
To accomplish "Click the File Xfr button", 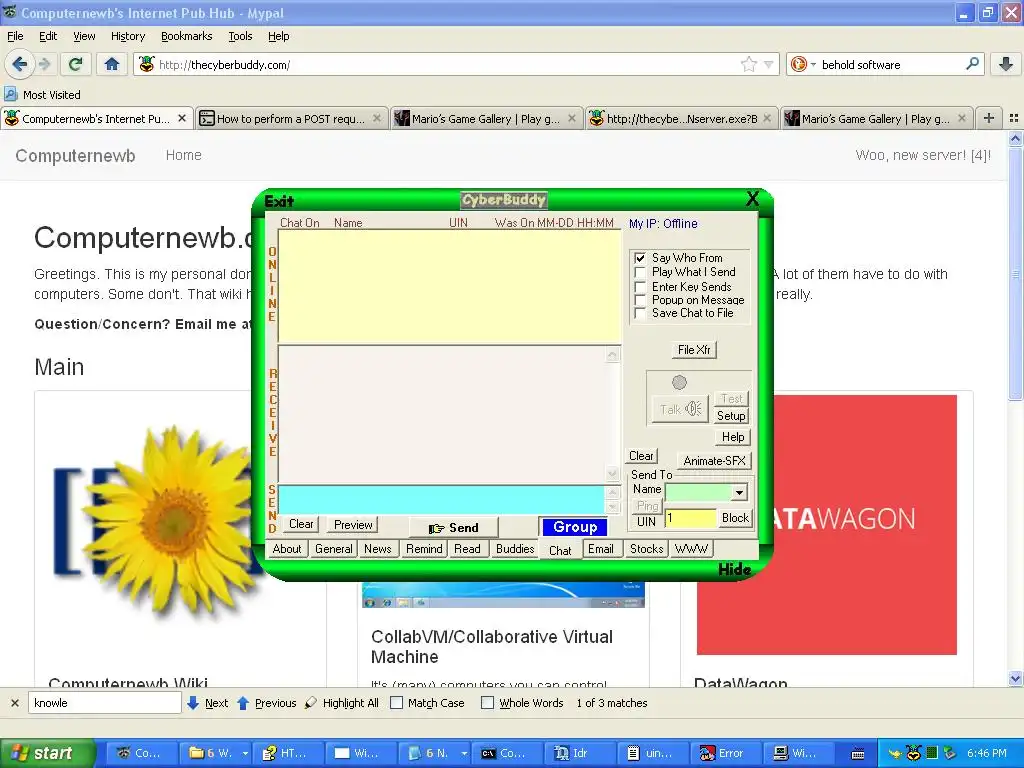I will tap(694, 349).
